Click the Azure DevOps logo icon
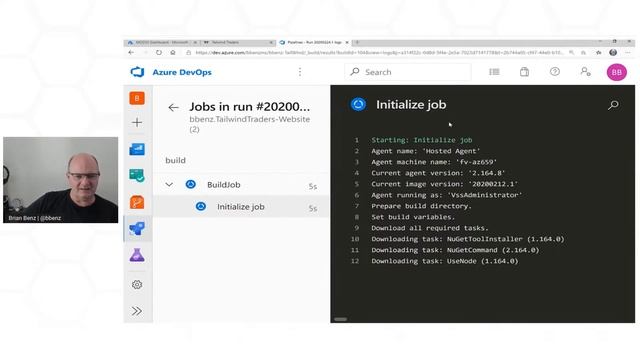The width and height of the screenshot is (640, 360). pyautogui.click(x=137, y=72)
